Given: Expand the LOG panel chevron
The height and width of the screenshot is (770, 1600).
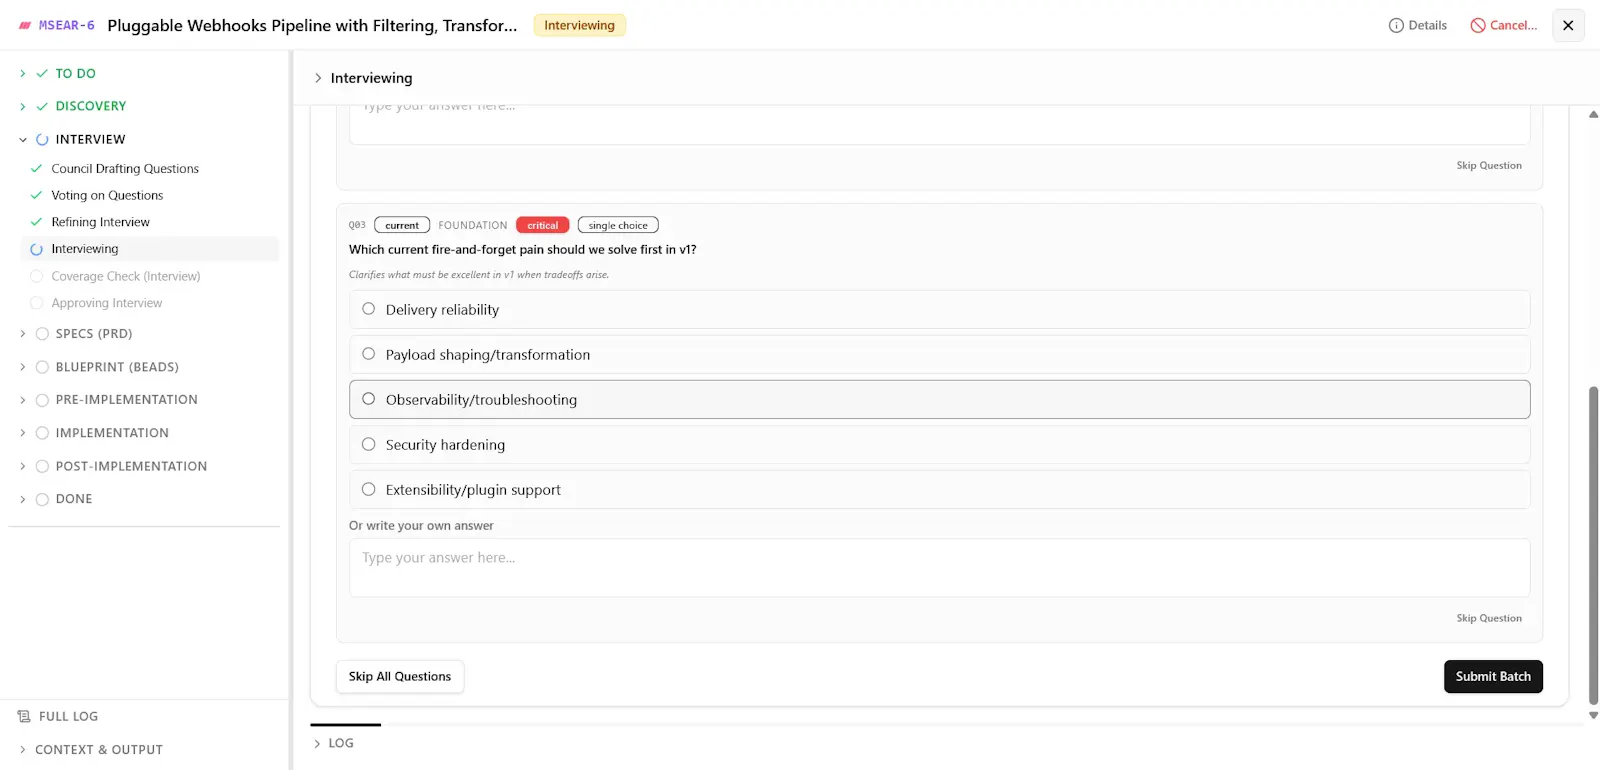Looking at the screenshot, I should pos(317,743).
